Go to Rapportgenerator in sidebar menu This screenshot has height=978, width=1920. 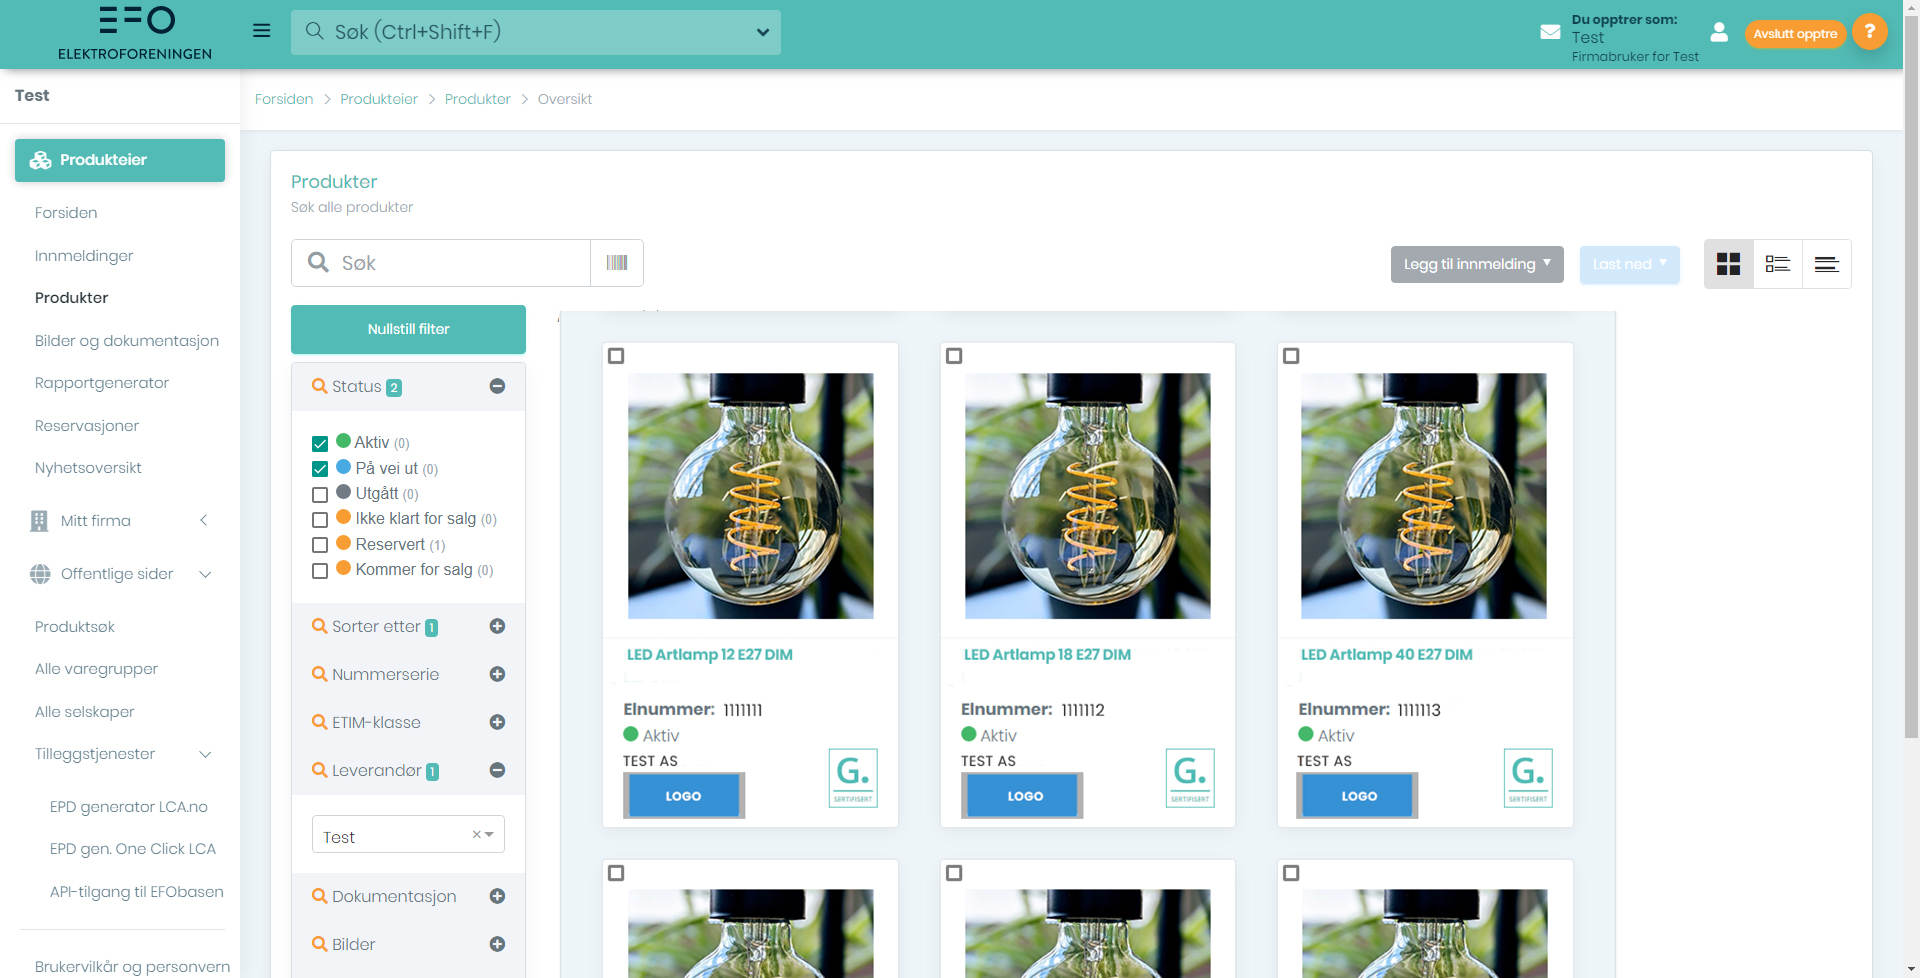coord(102,383)
